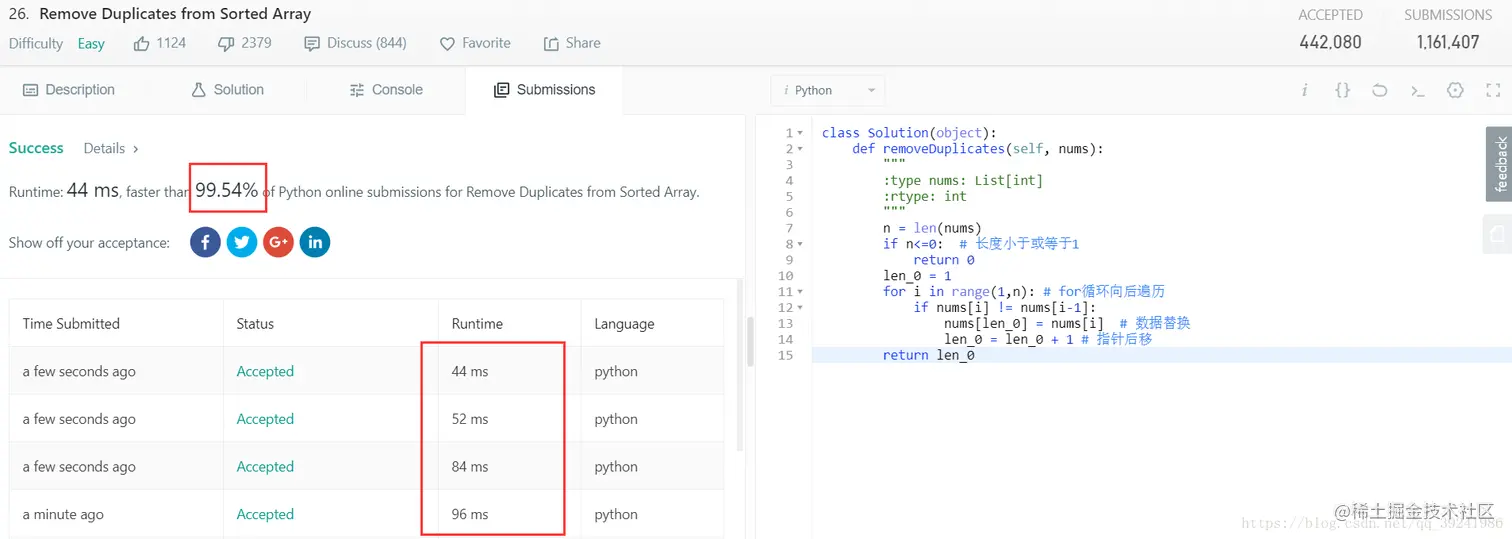Place cursor on 'return len_0' code line
1512x539 pixels.
928,355
